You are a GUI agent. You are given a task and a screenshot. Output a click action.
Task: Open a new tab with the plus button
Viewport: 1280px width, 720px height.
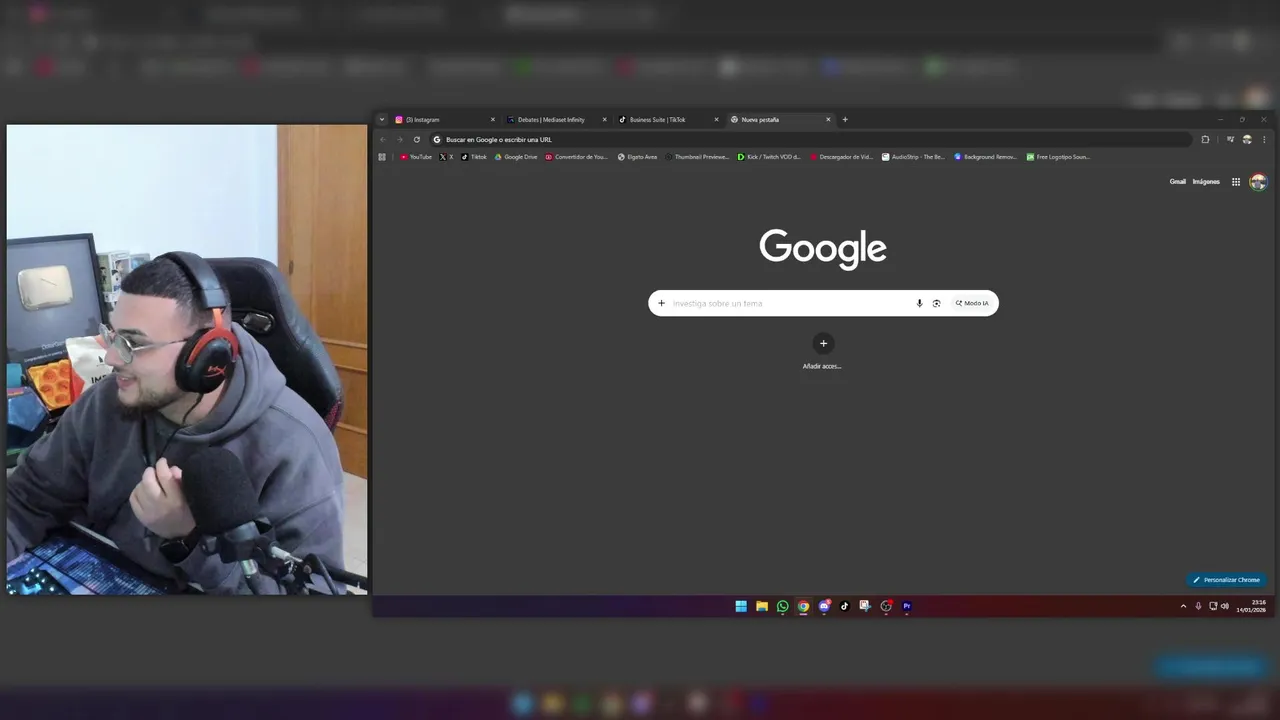pyautogui.click(x=845, y=119)
